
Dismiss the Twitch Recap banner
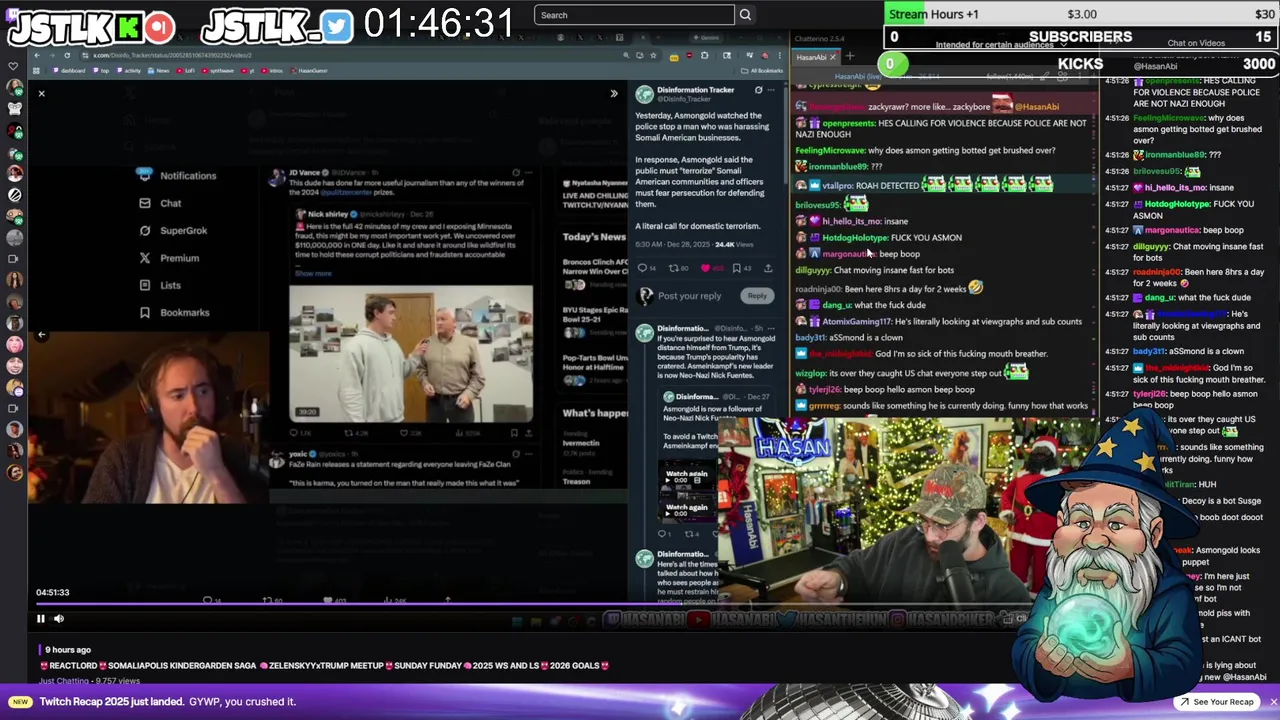click(x=1273, y=702)
